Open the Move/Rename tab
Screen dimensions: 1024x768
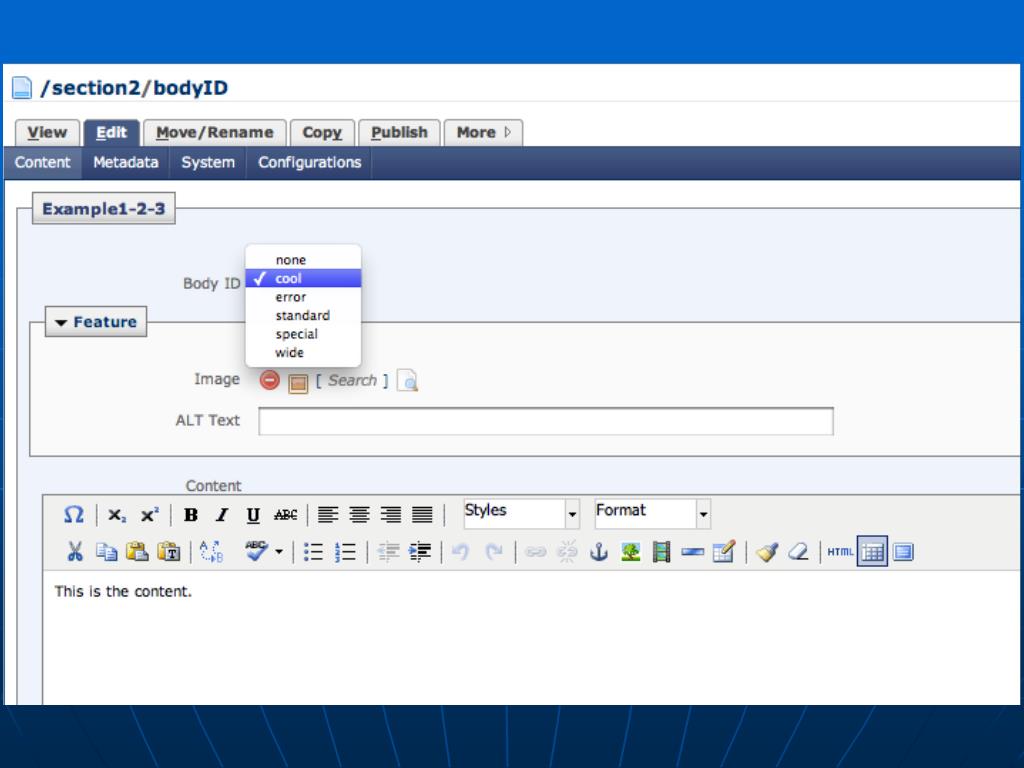[215, 133]
